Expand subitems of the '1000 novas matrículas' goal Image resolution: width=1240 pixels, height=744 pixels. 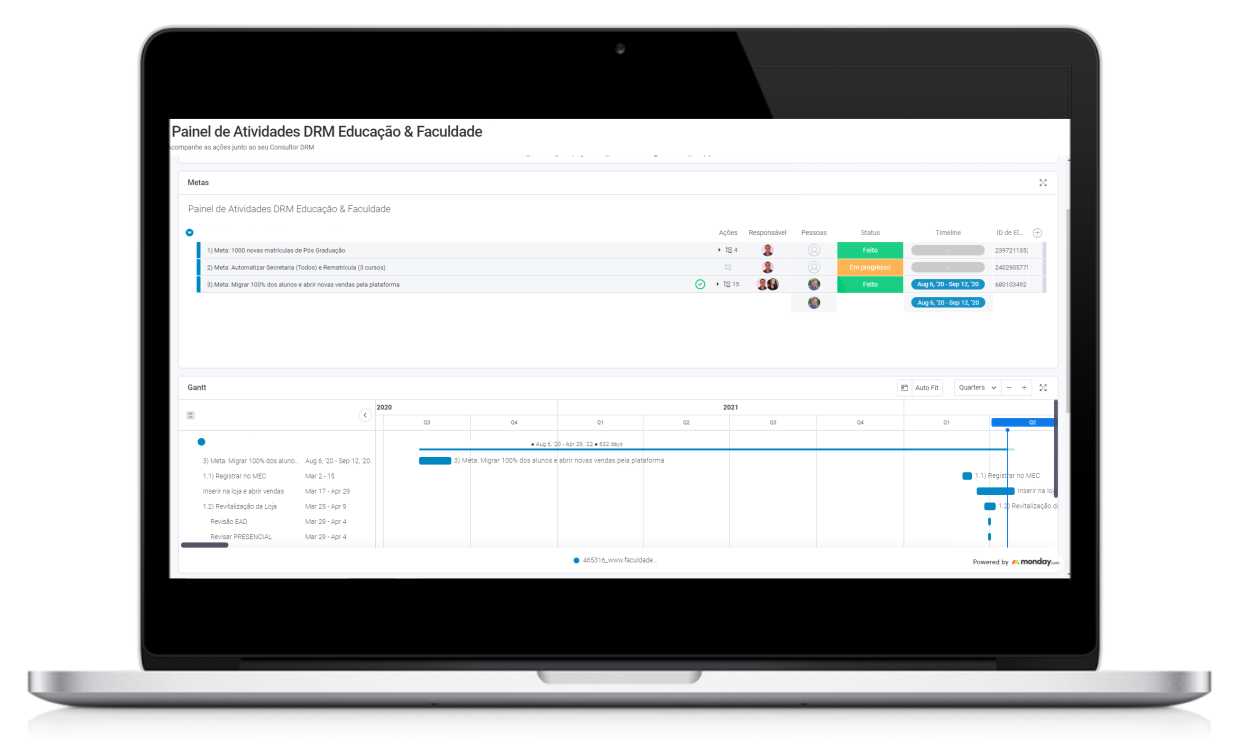coord(719,250)
